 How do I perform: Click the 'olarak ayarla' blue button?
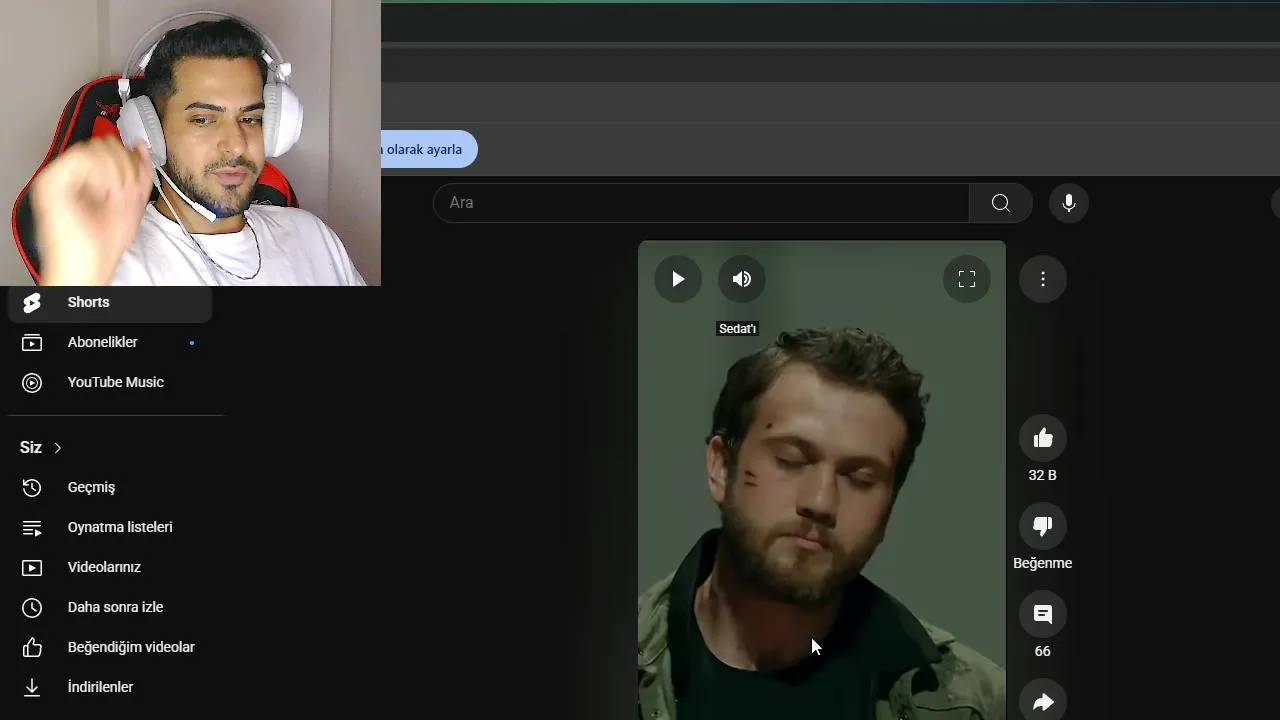[429, 149]
